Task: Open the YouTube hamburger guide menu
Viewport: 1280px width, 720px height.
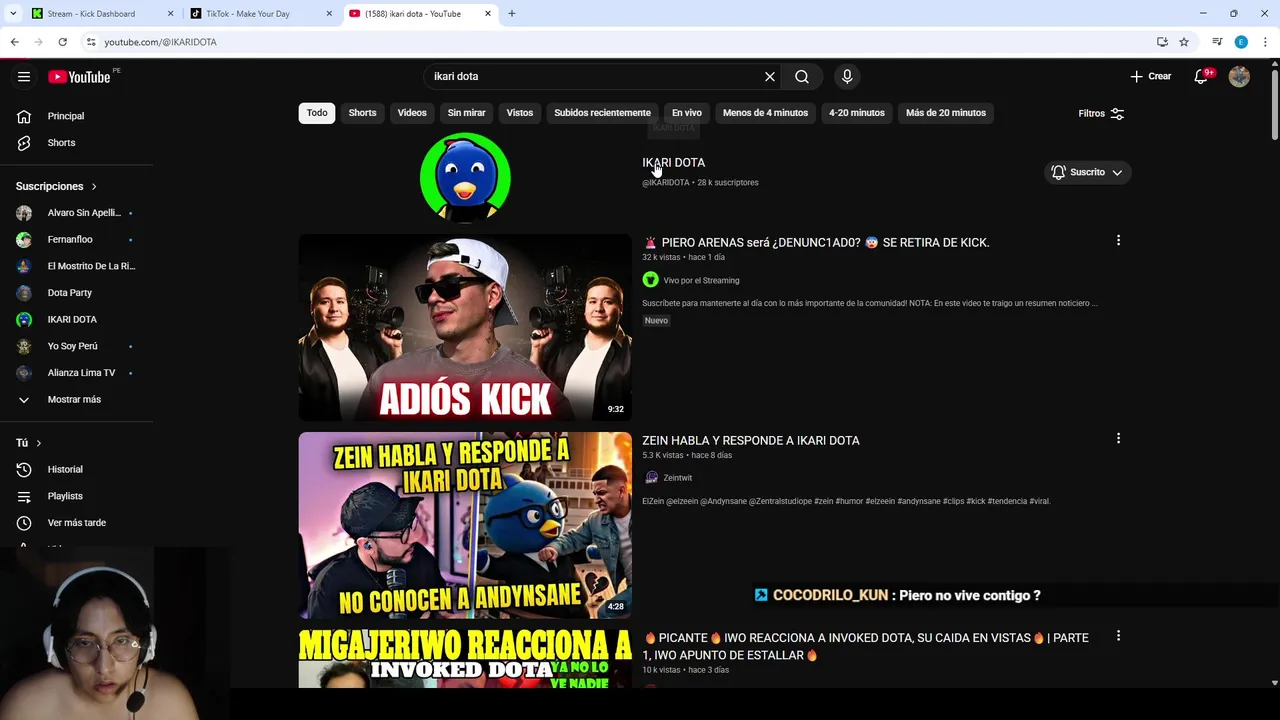Action: (x=24, y=77)
